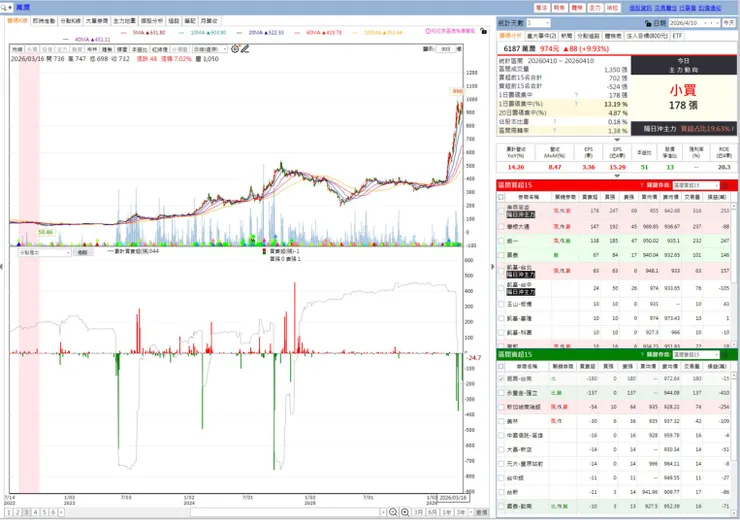Open the ETF tab in right panel
Viewport: 740px width, 520px height.
pos(677,36)
